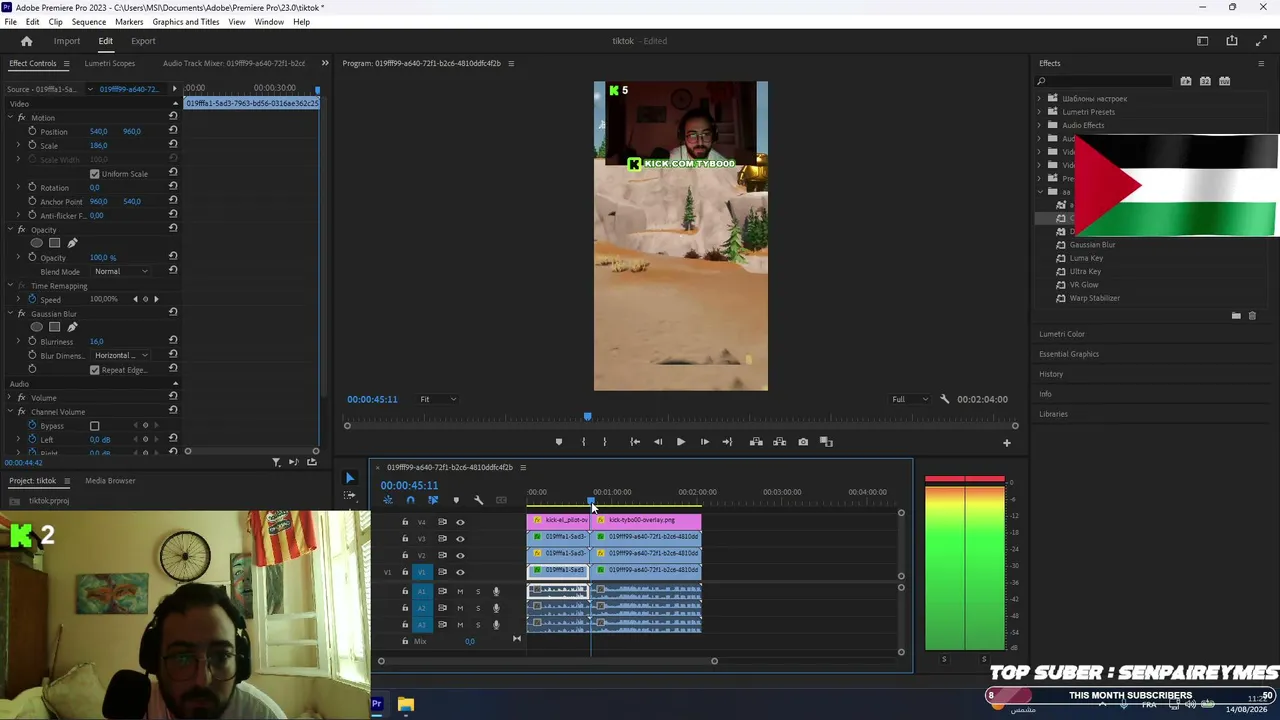Open the Program monitor Fit zoom dropdown
Viewport: 1280px width, 720px height.
point(438,399)
